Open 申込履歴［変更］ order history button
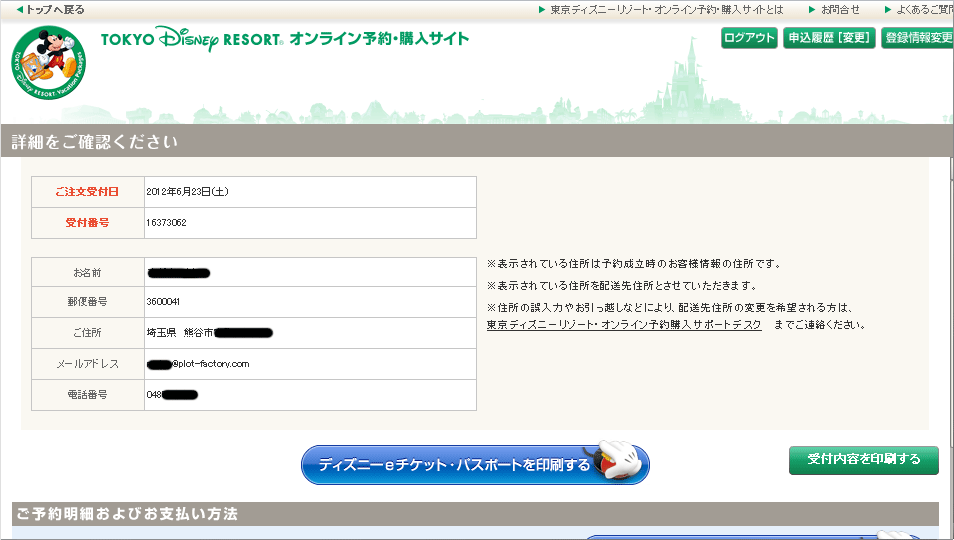 (x=829, y=38)
